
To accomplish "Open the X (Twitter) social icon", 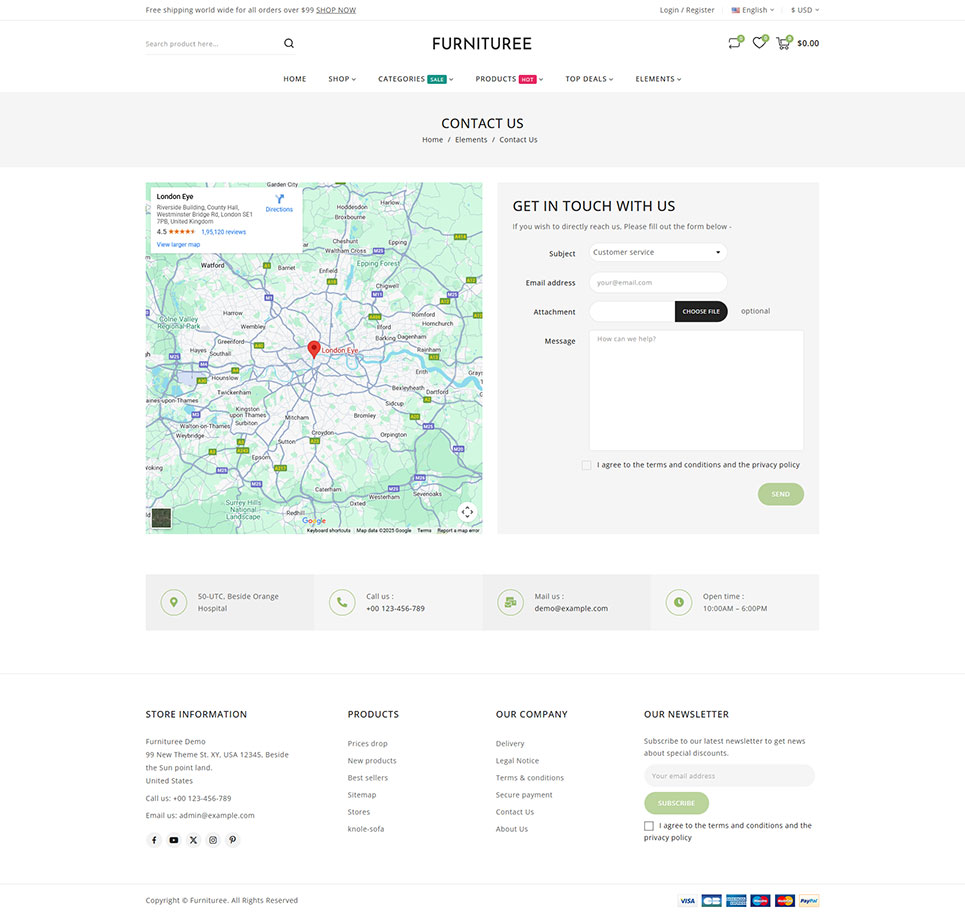I will [x=193, y=840].
